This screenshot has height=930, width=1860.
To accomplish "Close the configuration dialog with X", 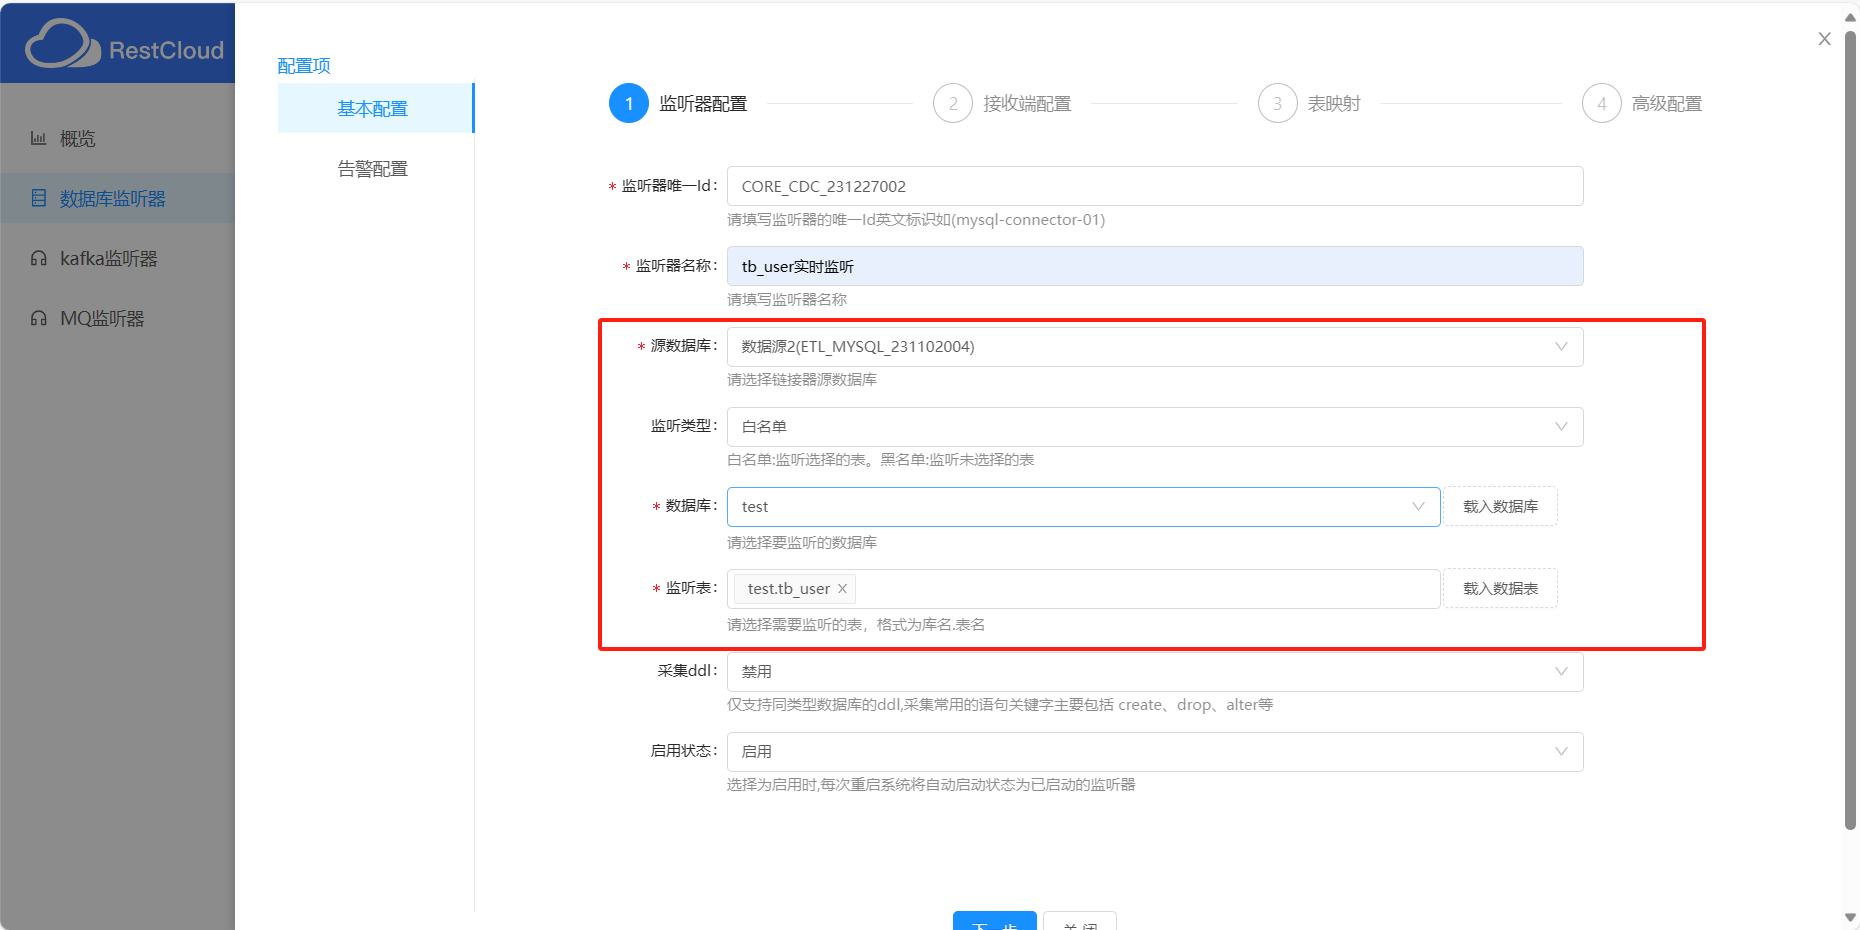I will coord(1824,39).
